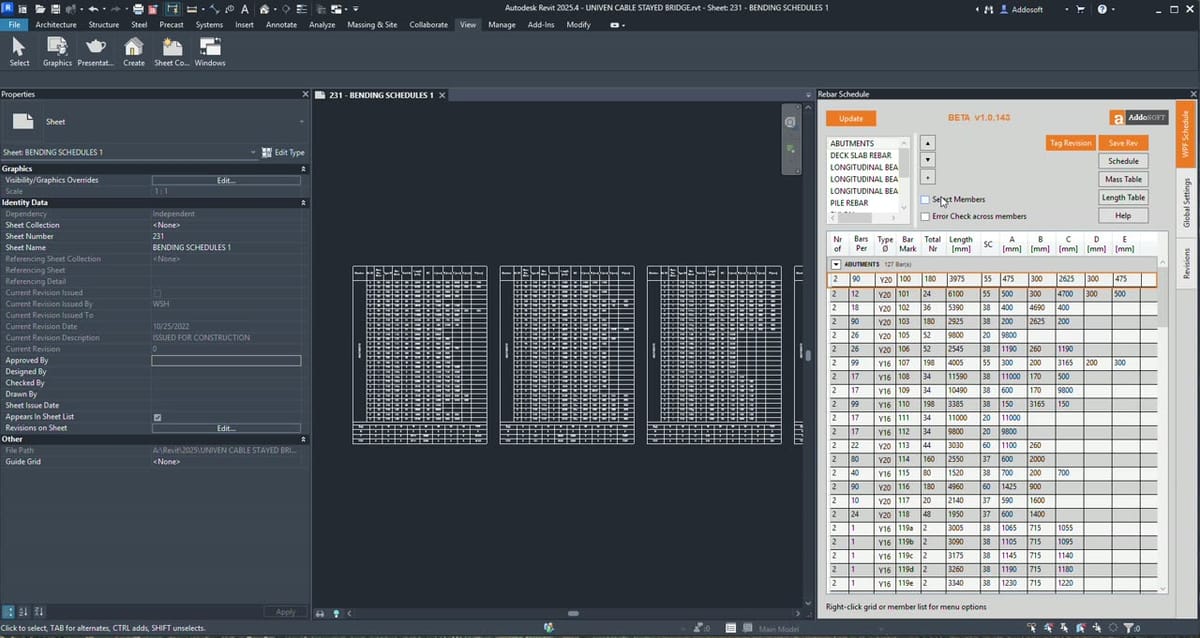Move member down with the down arrow button

pos(928,160)
